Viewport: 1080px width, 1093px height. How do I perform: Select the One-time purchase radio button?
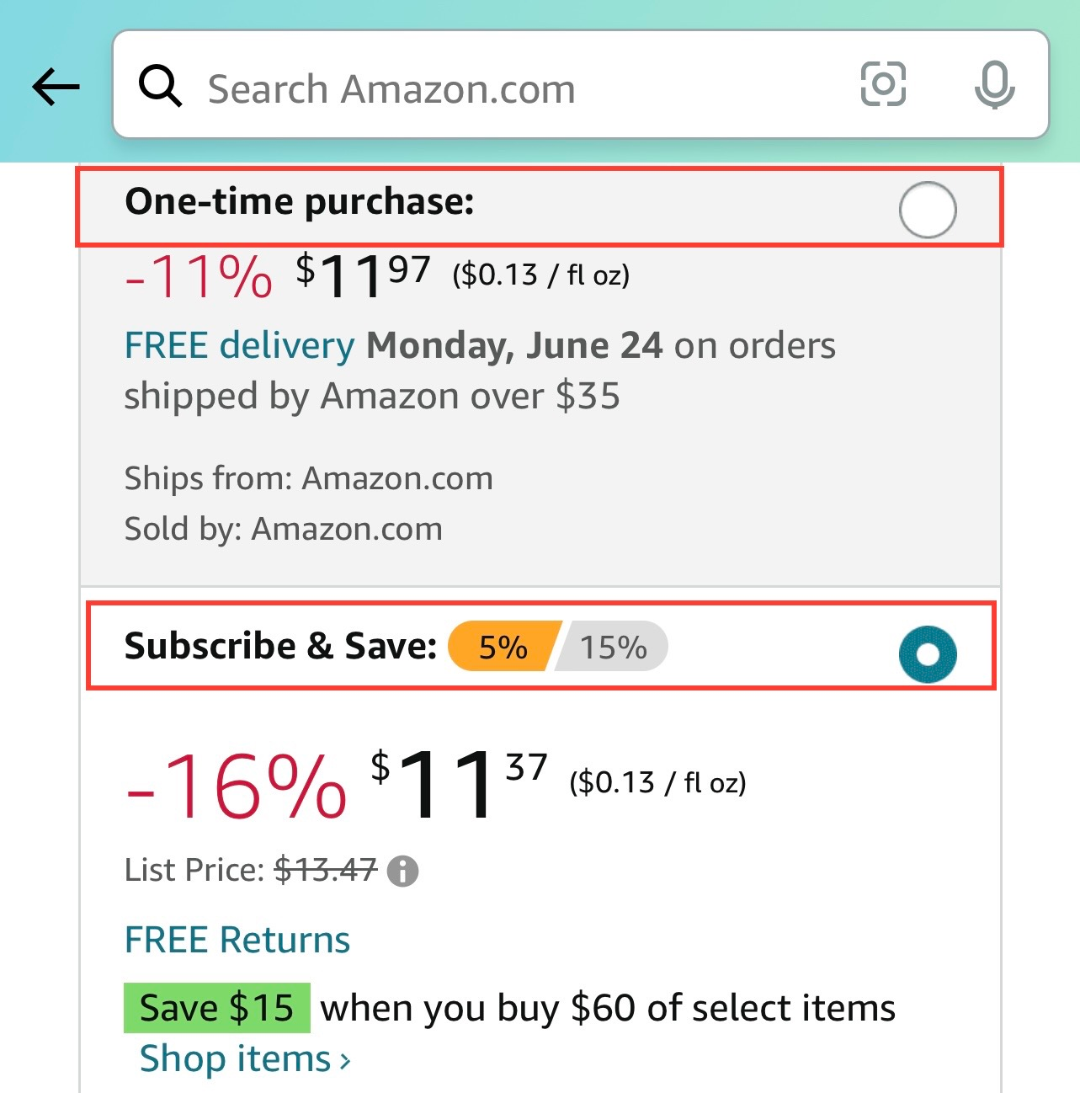pyautogui.click(x=927, y=211)
